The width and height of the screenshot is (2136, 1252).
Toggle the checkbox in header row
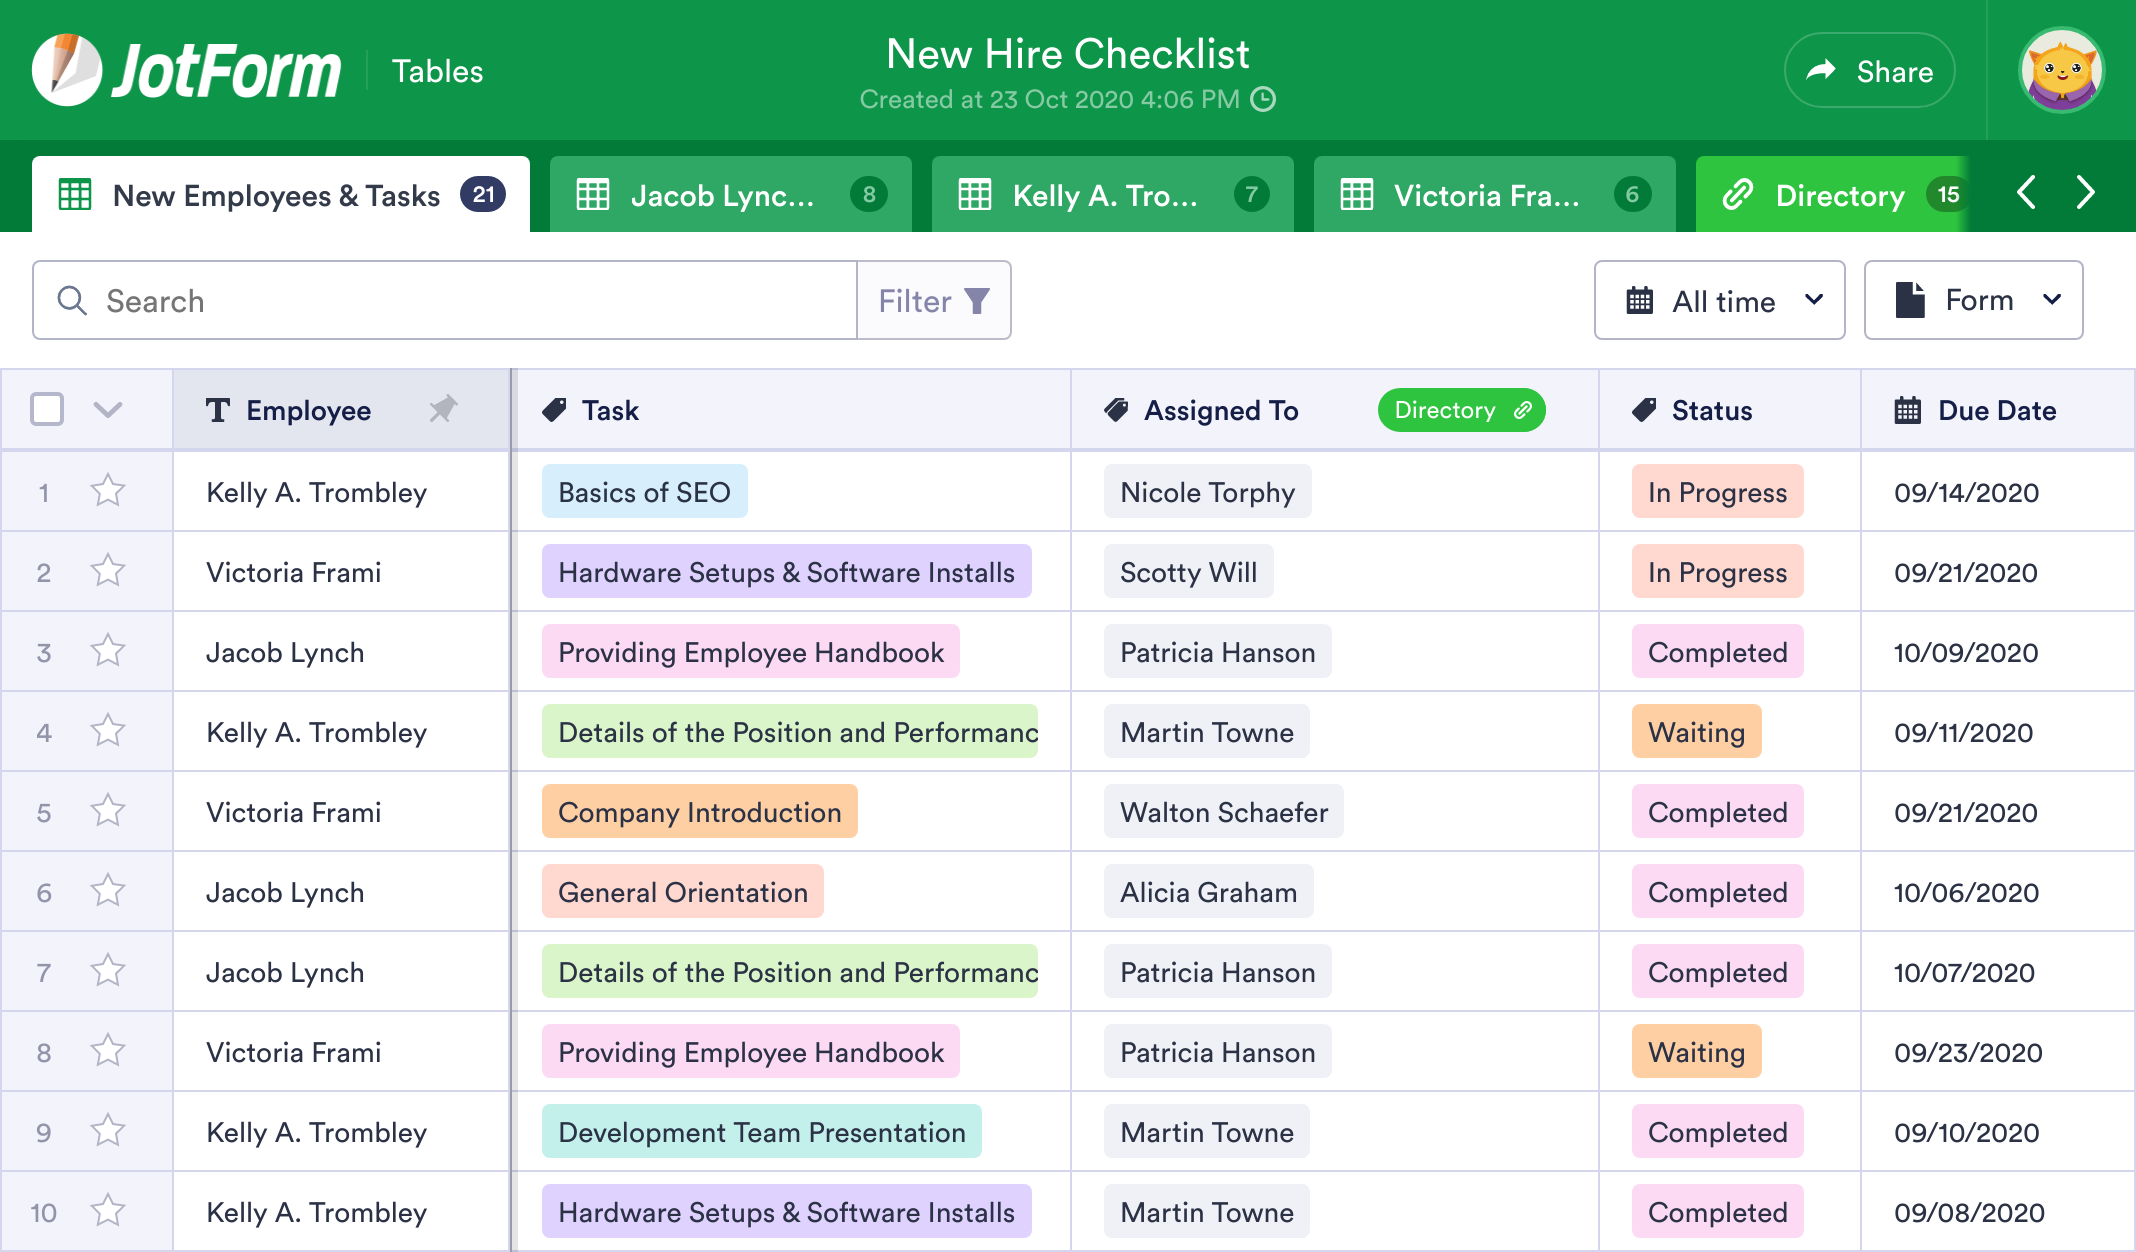tap(48, 410)
